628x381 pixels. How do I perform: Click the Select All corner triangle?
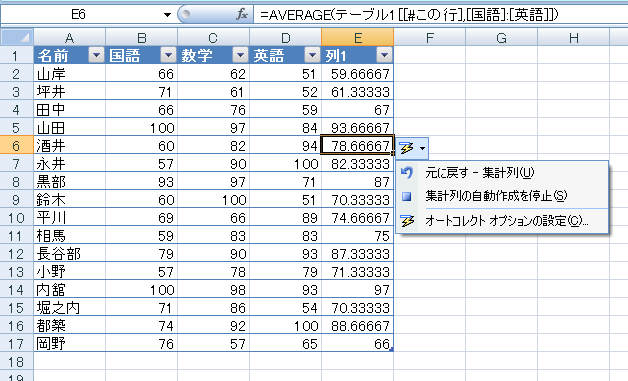17,37
